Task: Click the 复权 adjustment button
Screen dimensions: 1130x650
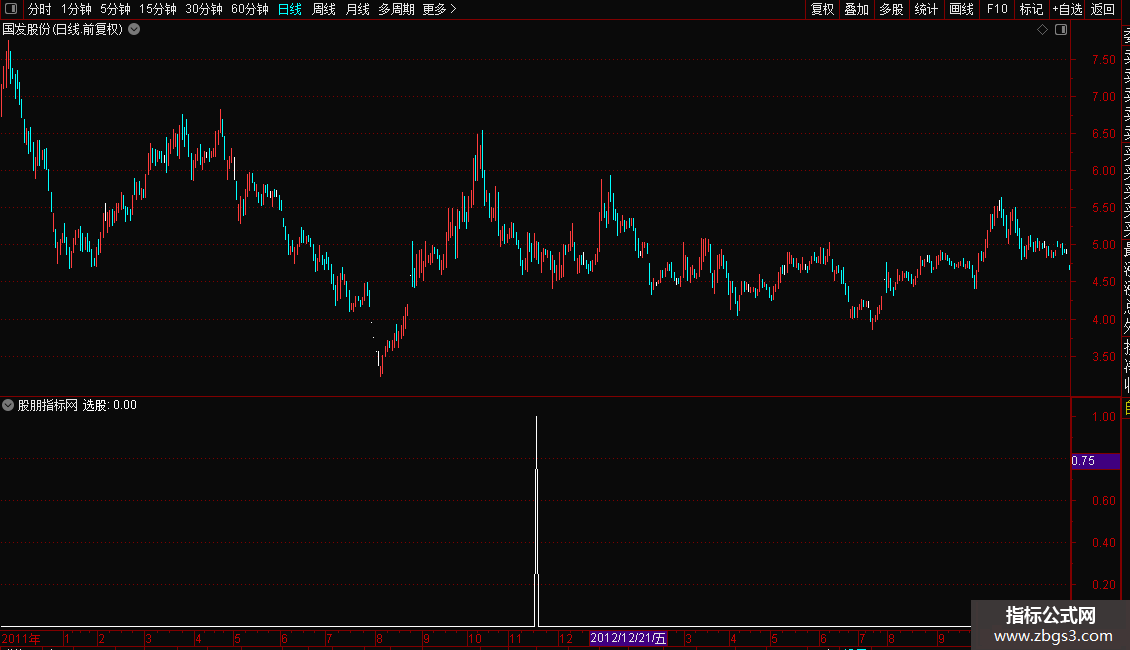Action: point(822,9)
